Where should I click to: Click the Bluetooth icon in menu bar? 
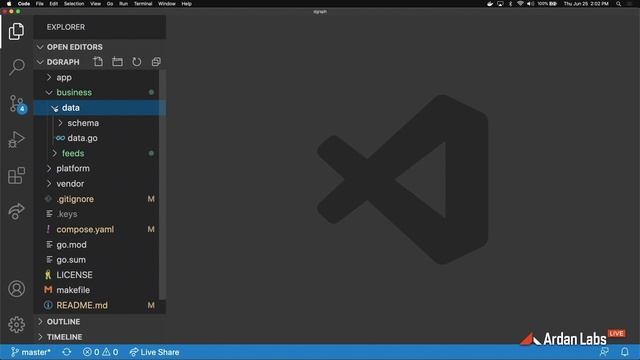(510, 4)
